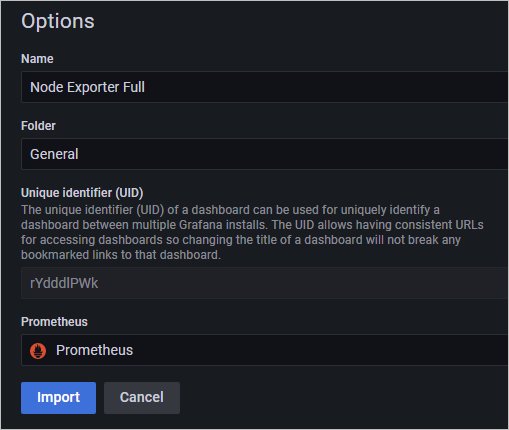Click the Folder field label
This screenshot has height=430, width=509.
(x=38, y=126)
